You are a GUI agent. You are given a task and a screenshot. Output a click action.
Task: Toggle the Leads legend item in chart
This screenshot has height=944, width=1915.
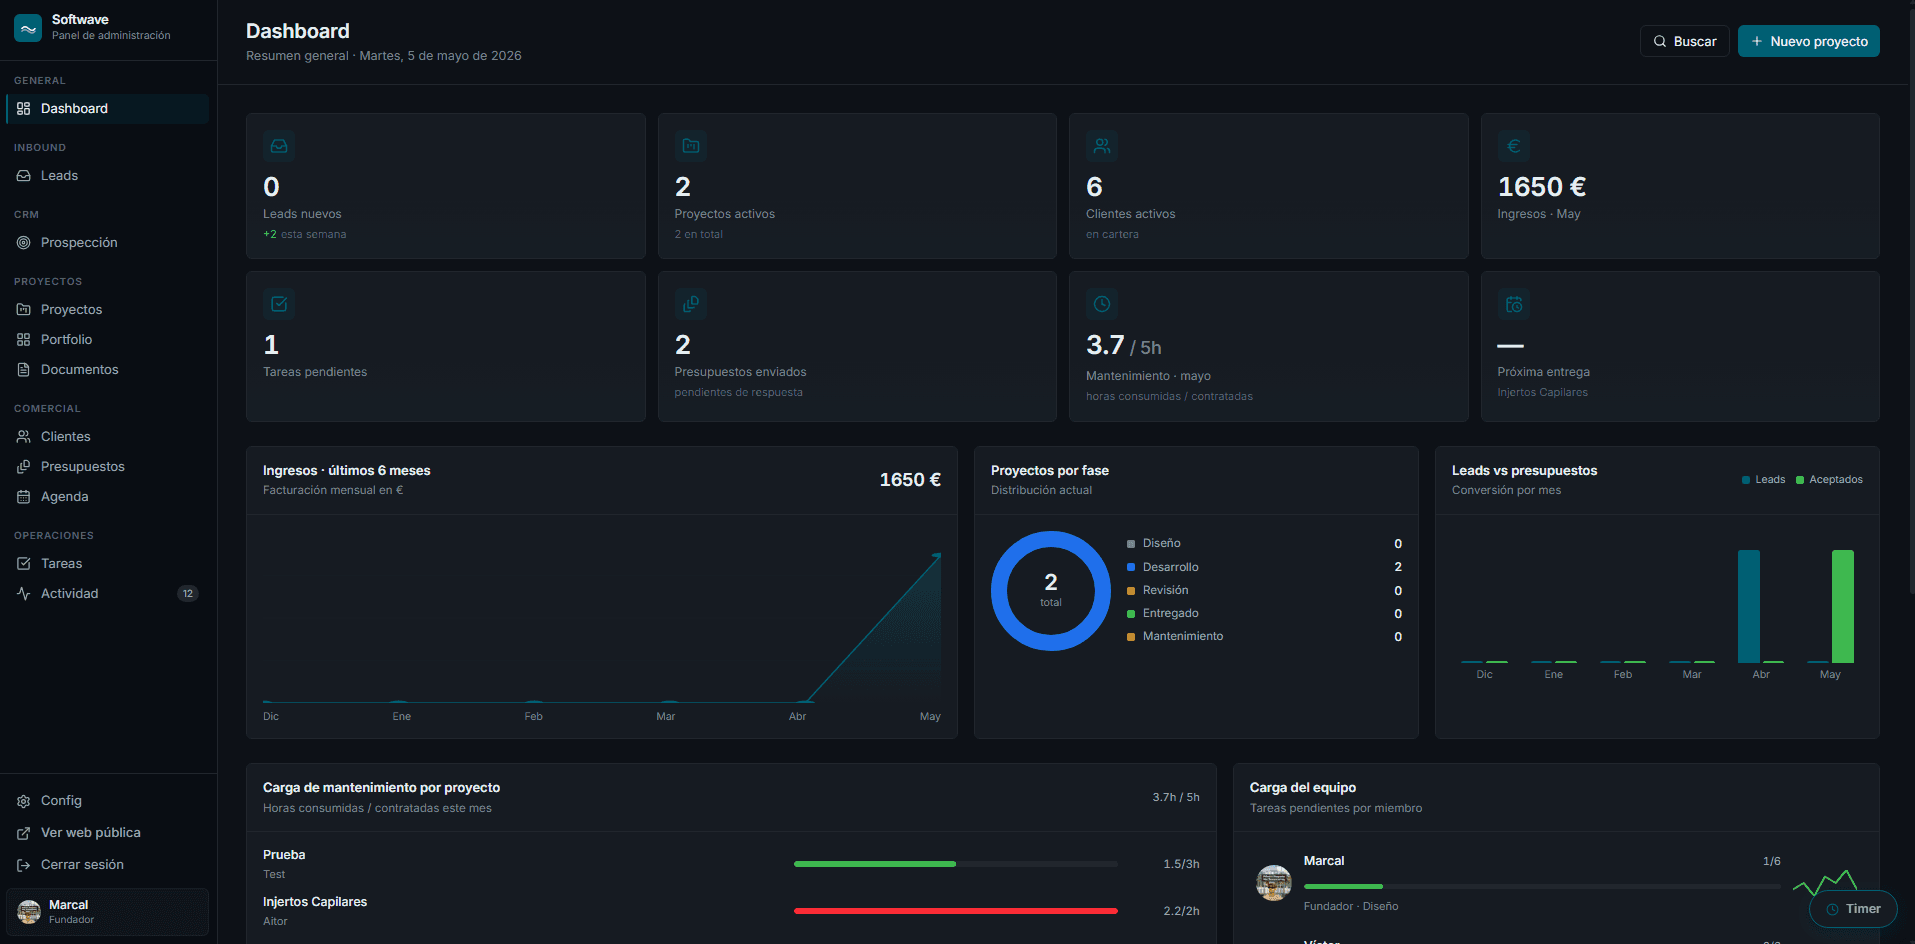point(1763,480)
